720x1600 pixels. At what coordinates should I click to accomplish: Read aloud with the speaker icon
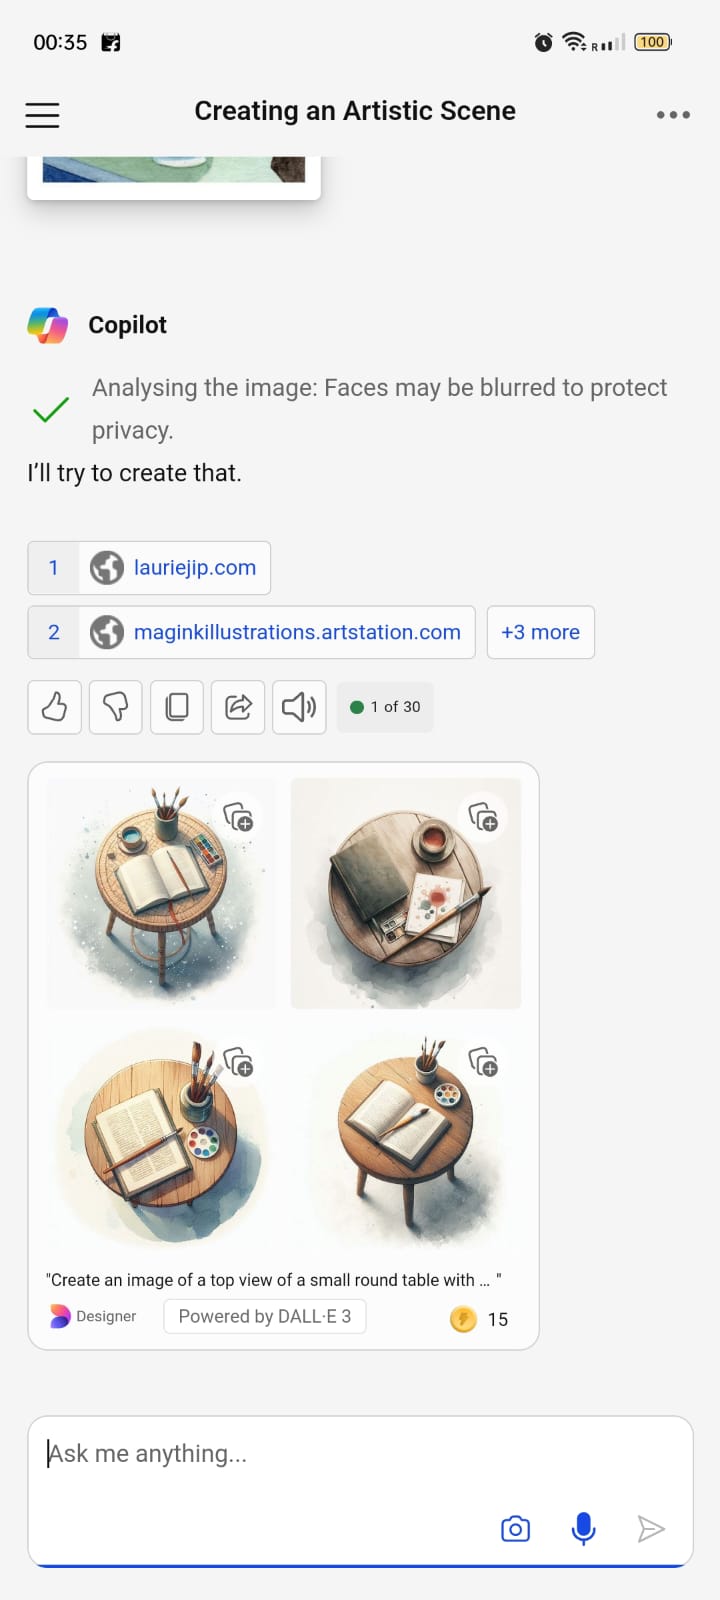[x=299, y=707]
